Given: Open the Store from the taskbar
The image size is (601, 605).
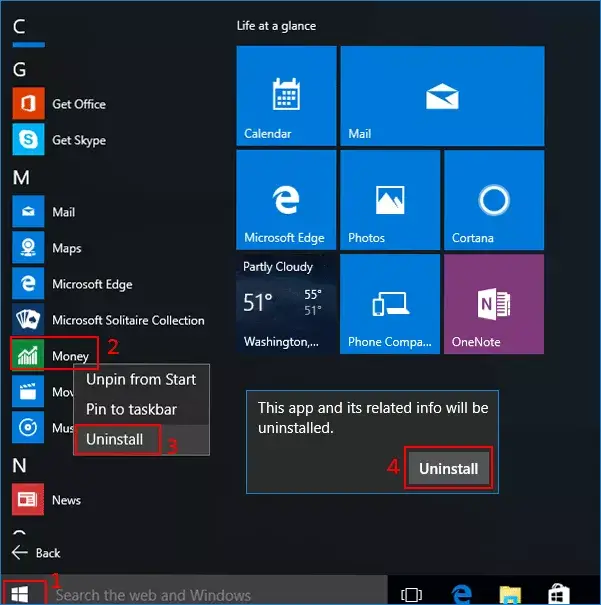Looking at the screenshot, I should tap(559, 595).
